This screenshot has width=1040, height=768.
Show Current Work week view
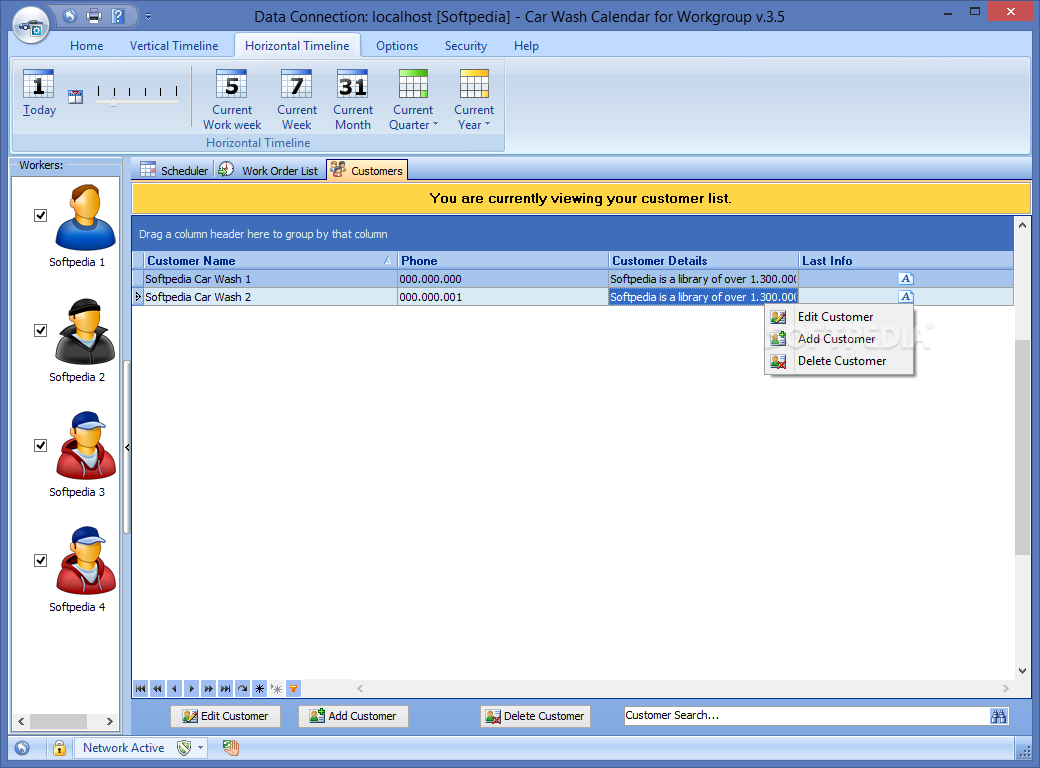tap(232, 99)
